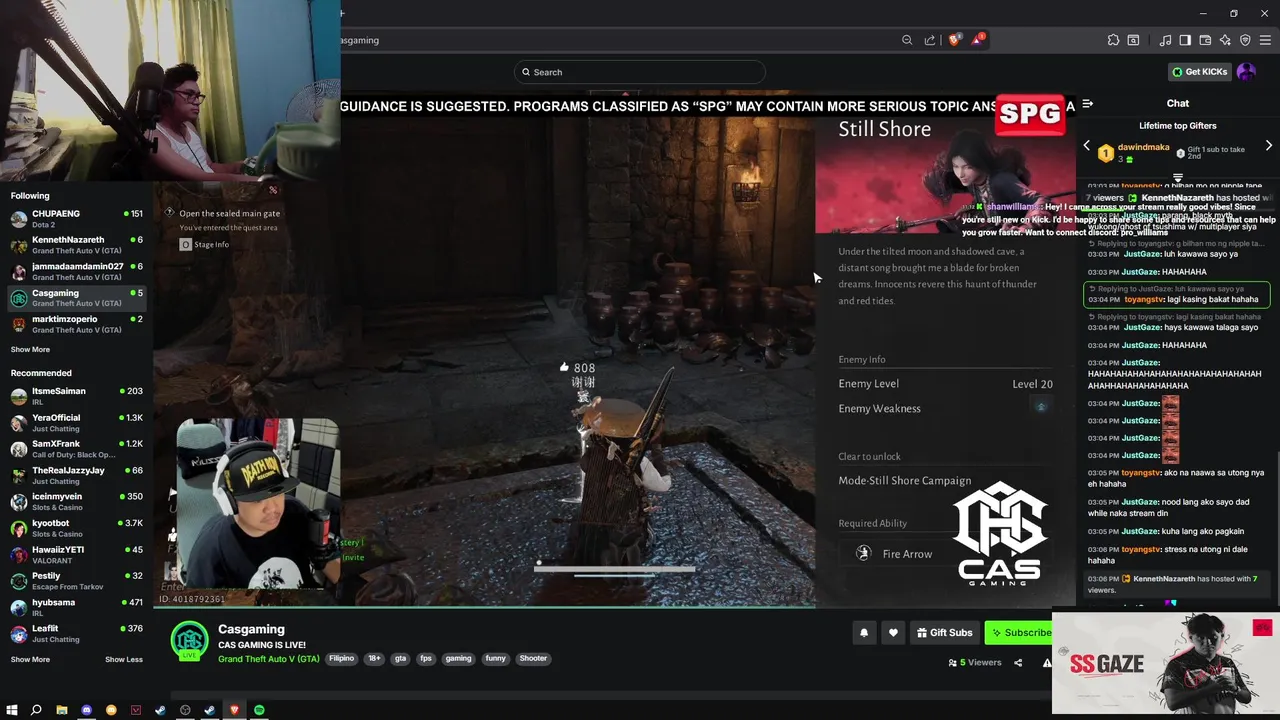
Task: Show next top gifter with right chevron
Action: (x=1269, y=146)
